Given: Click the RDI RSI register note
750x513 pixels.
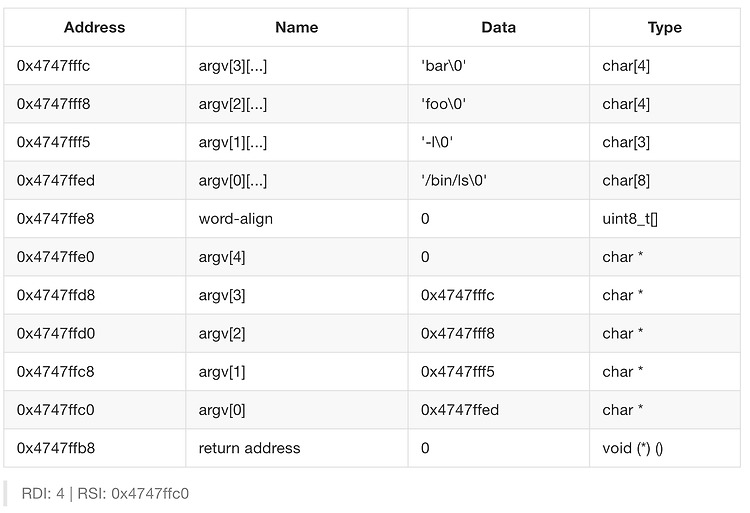Looking at the screenshot, I should click(105, 493).
